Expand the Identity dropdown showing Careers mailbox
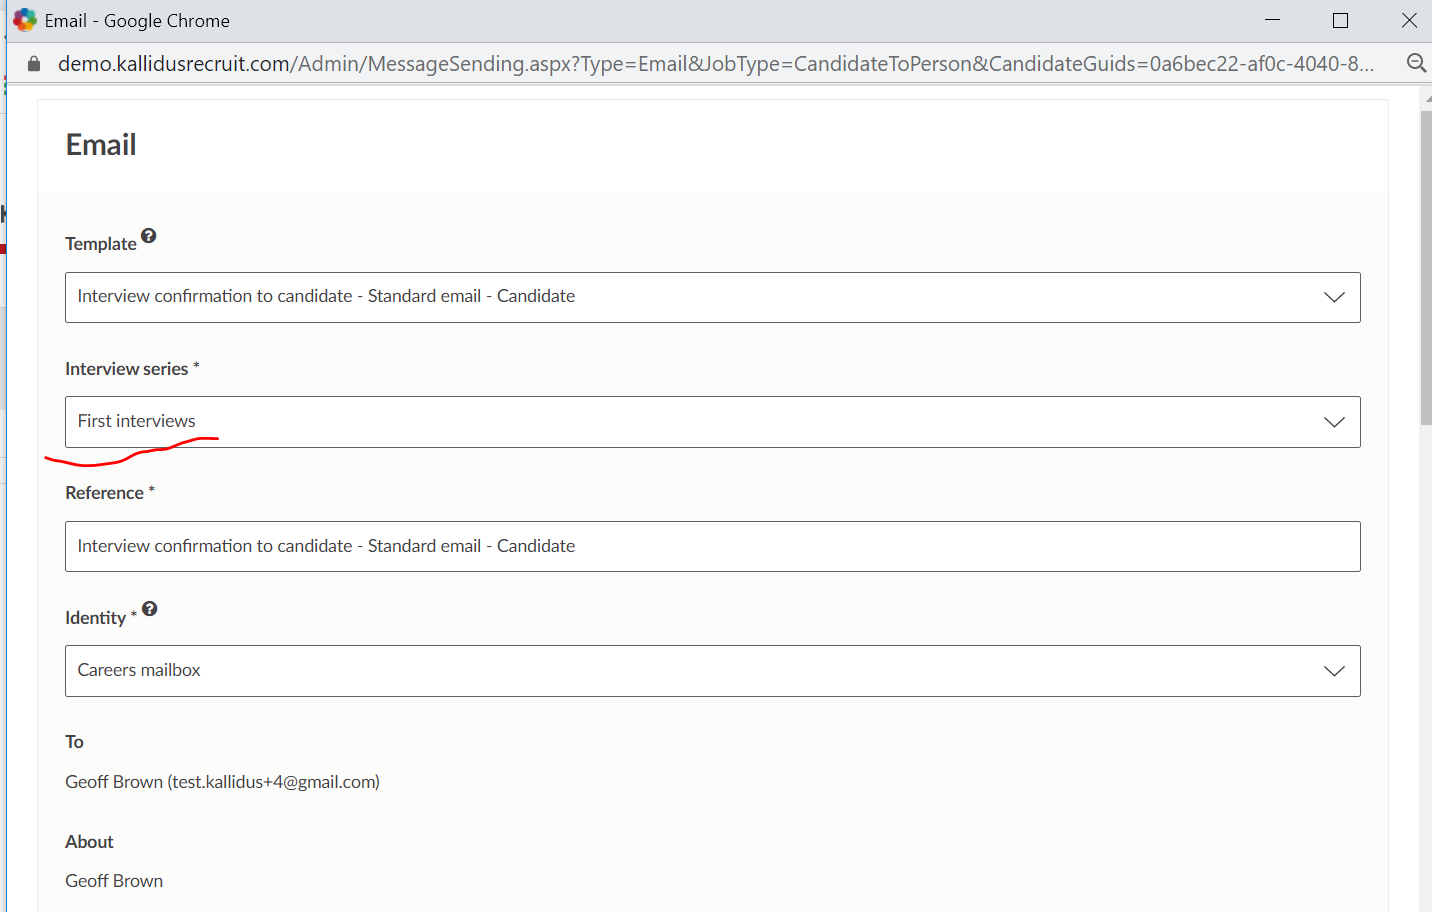 1334,671
